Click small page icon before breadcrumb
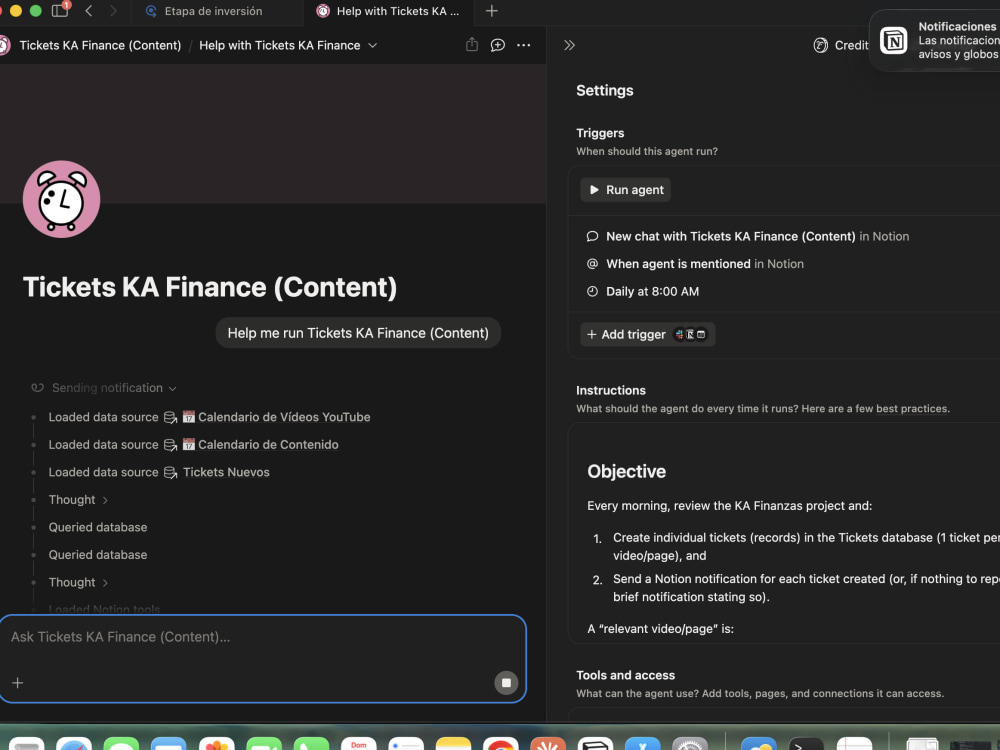This screenshot has width=1000, height=750. (4, 45)
